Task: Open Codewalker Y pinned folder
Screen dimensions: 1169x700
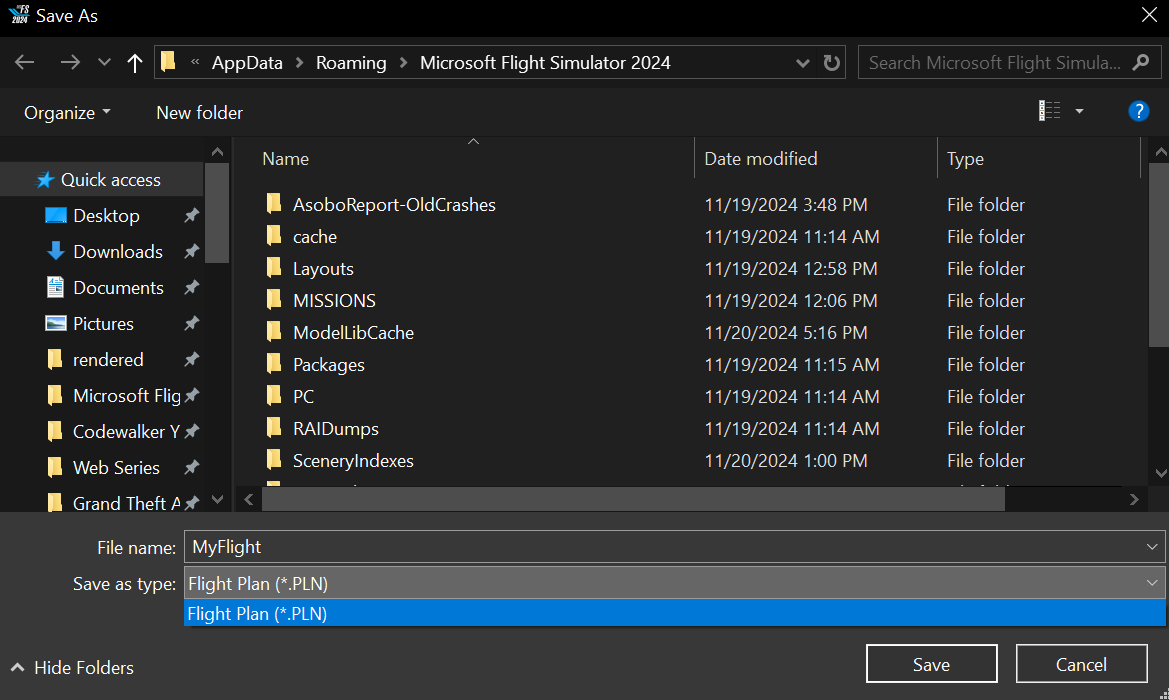Action: 126,432
